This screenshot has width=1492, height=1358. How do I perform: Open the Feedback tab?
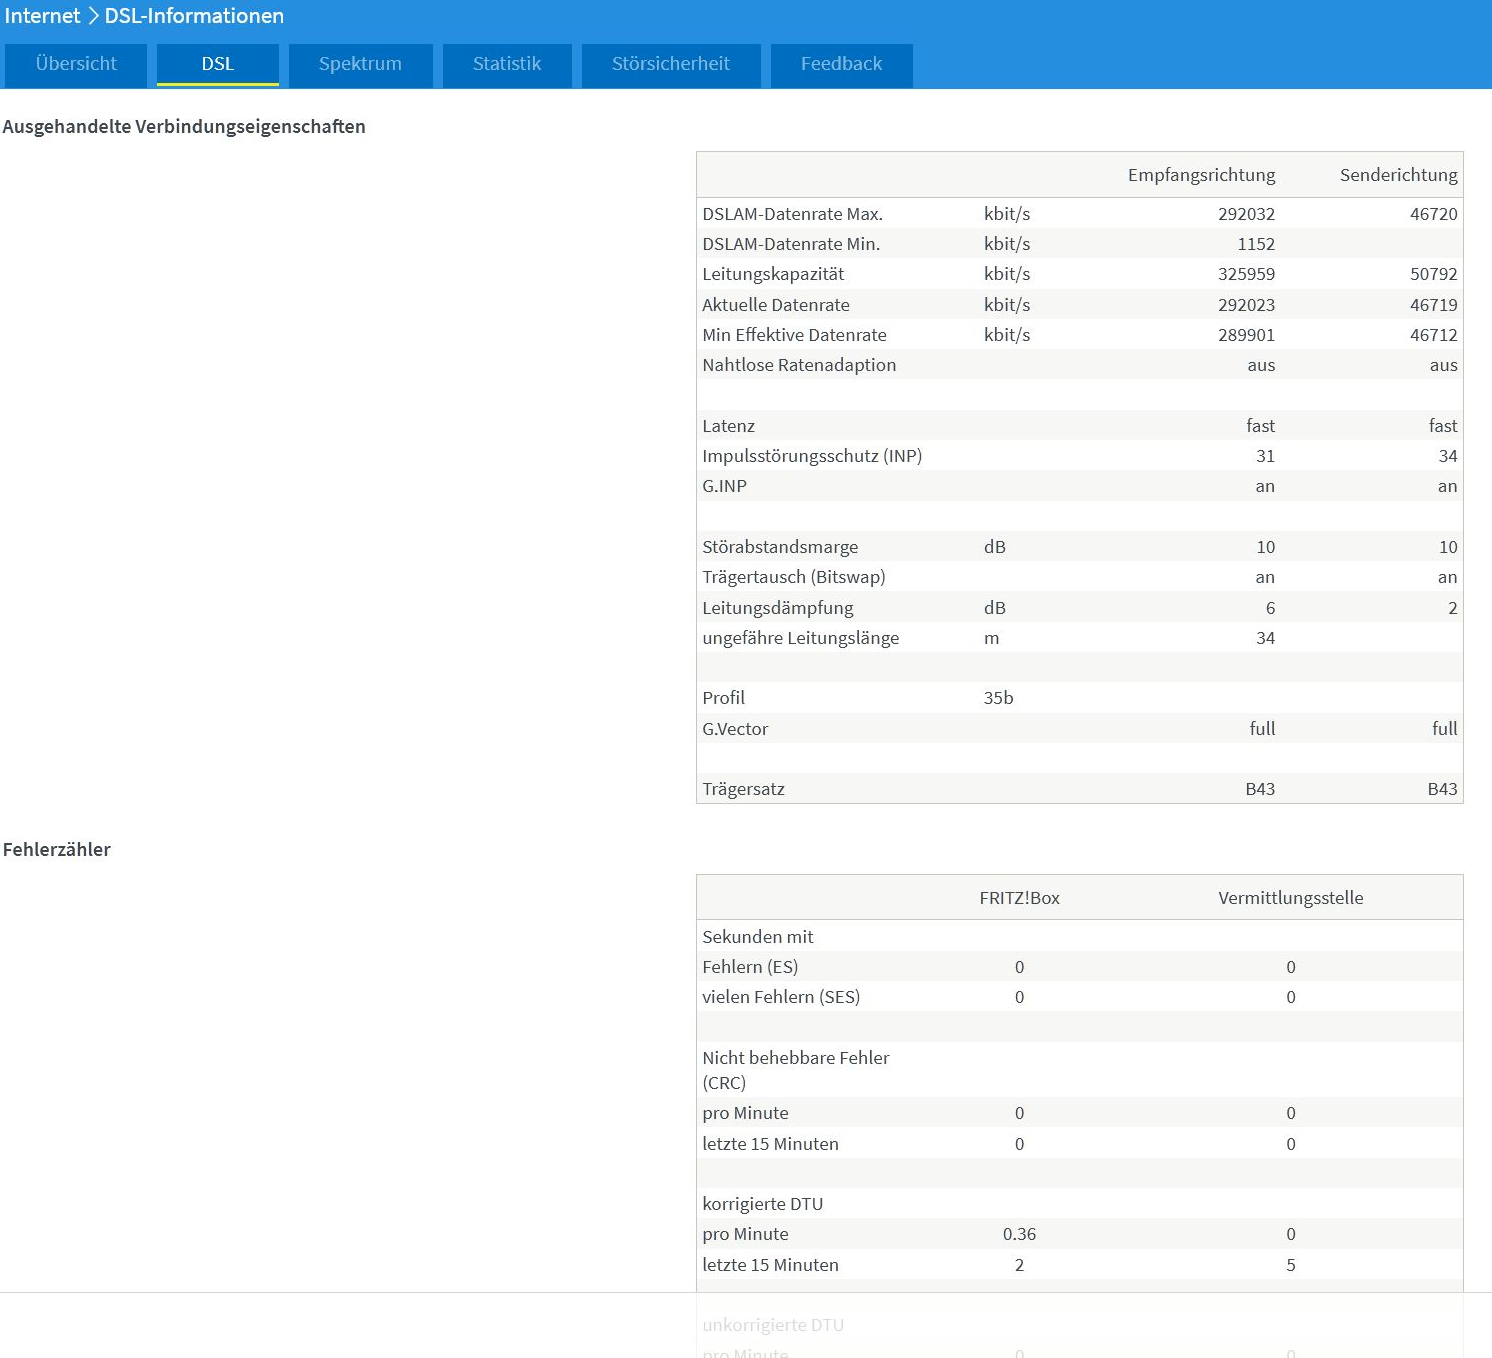coord(842,64)
